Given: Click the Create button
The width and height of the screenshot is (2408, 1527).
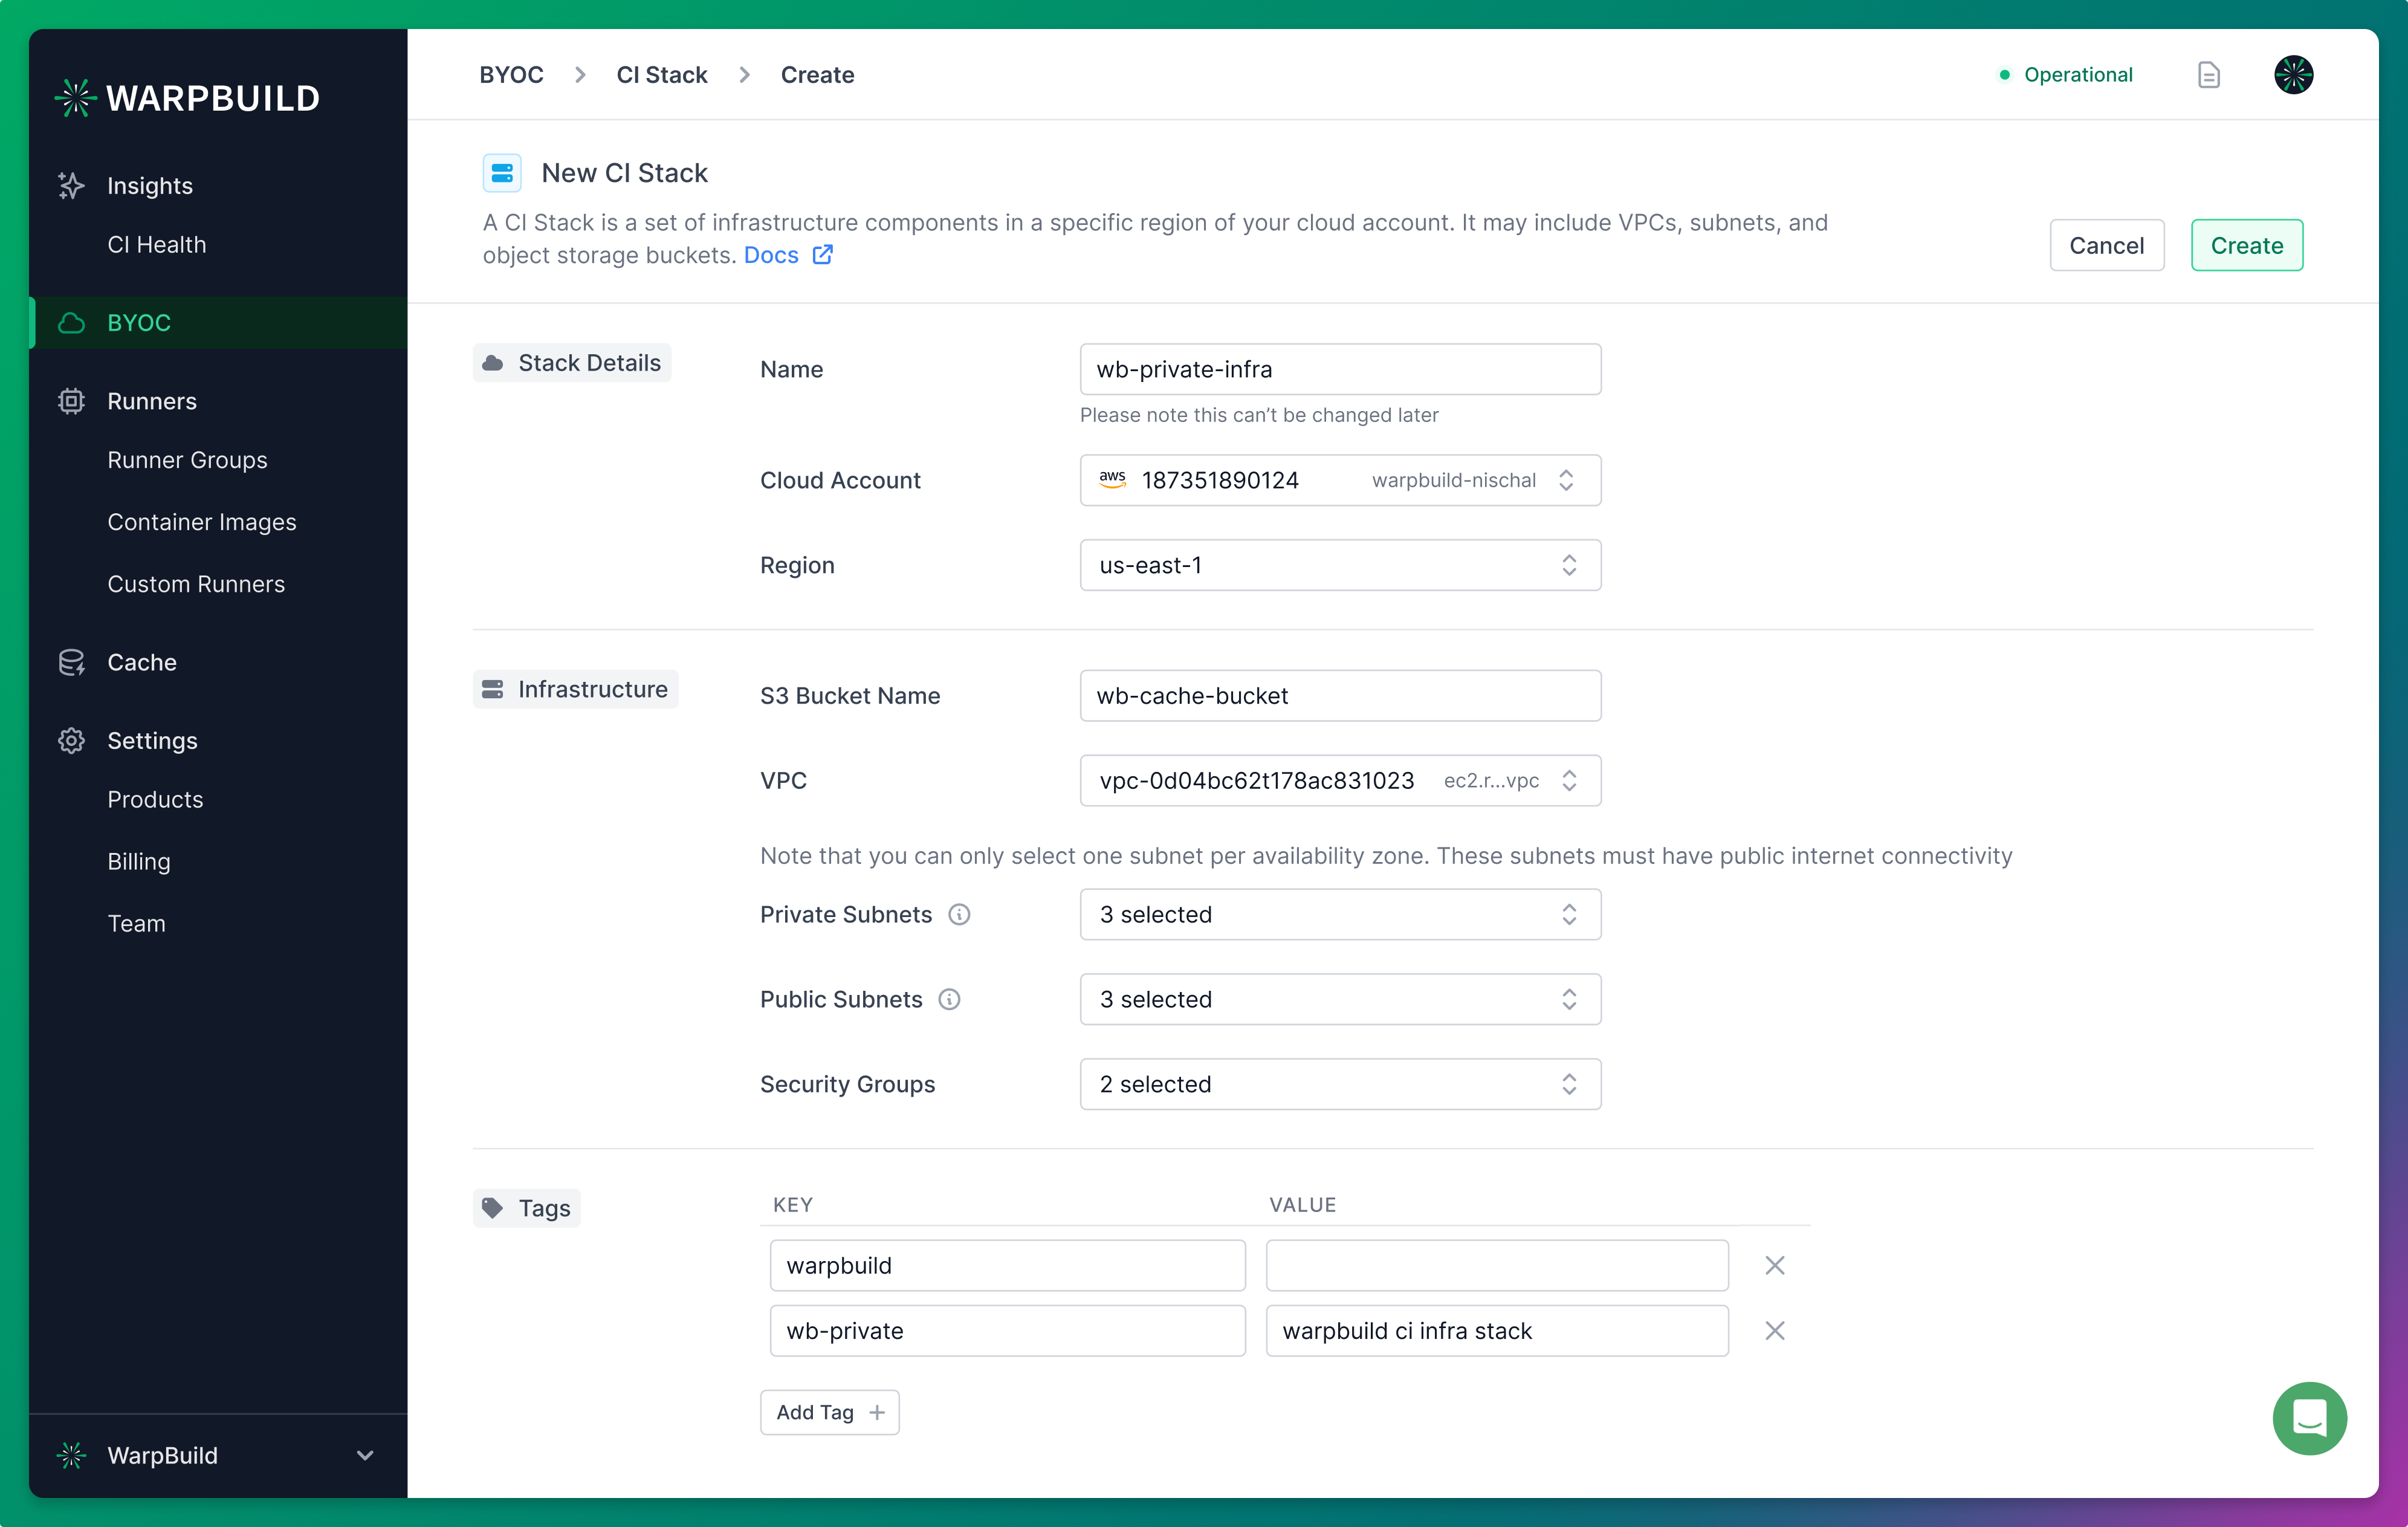Looking at the screenshot, I should click(x=2248, y=245).
